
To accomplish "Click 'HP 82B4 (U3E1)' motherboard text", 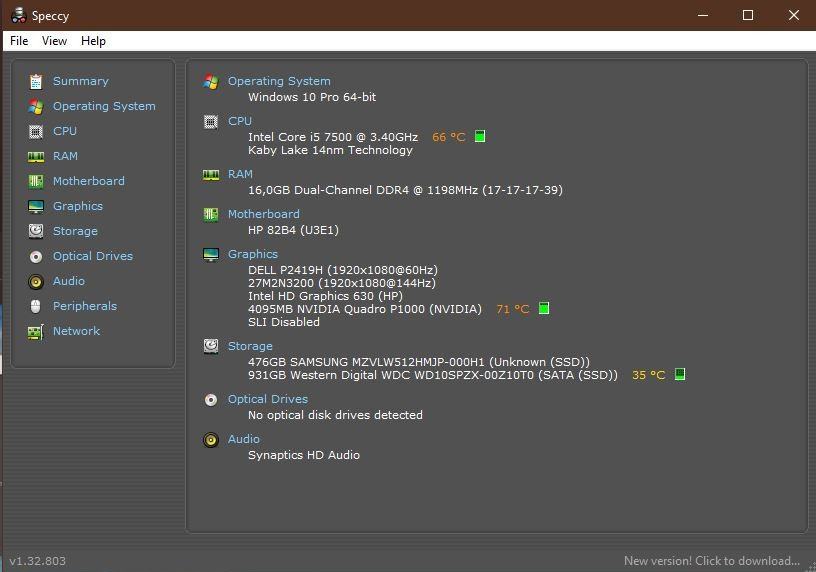I will coord(293,230).
